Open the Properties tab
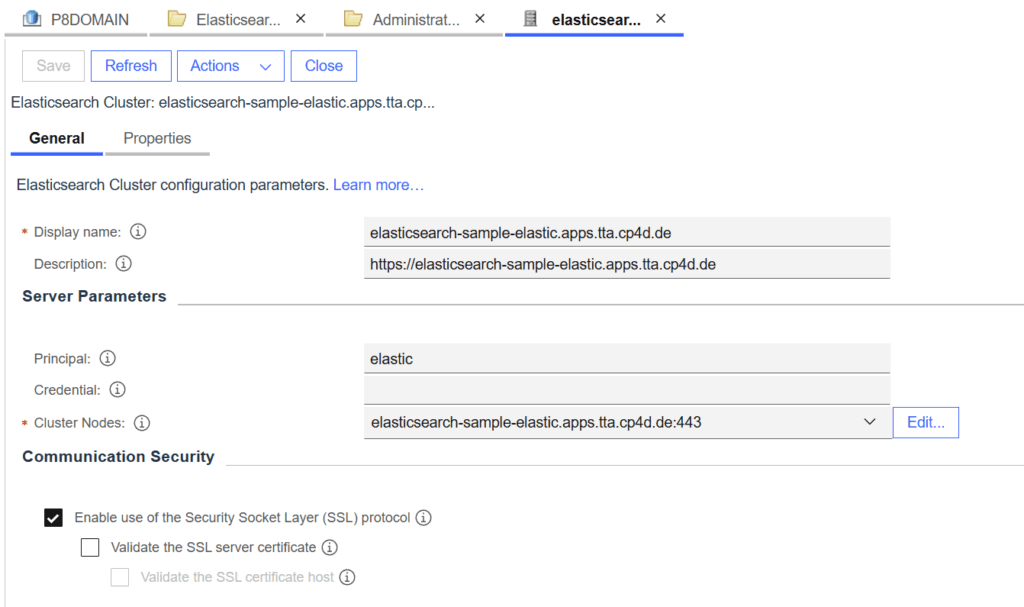 157,139
